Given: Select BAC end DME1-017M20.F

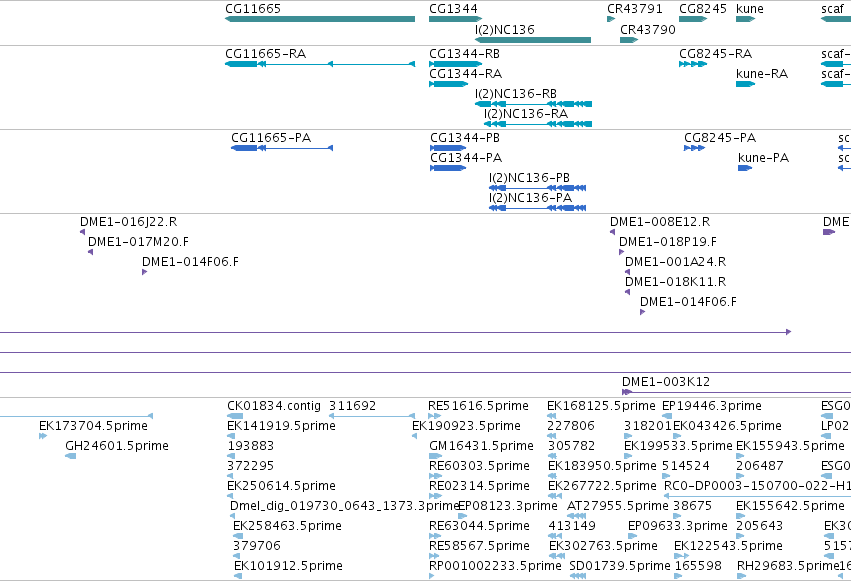Looking at the screenshot, I should coord(90,252).
